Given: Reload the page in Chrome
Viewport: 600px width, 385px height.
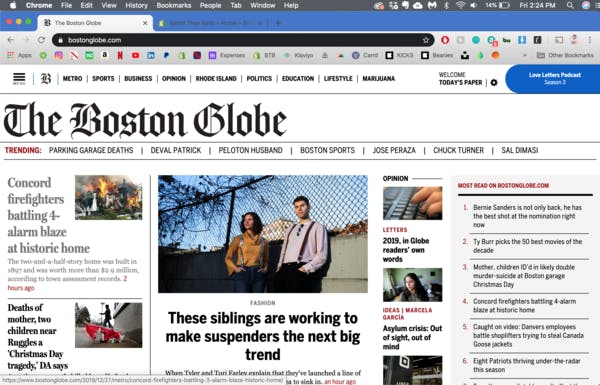Looking at the screenshot, I should point(41,40).
